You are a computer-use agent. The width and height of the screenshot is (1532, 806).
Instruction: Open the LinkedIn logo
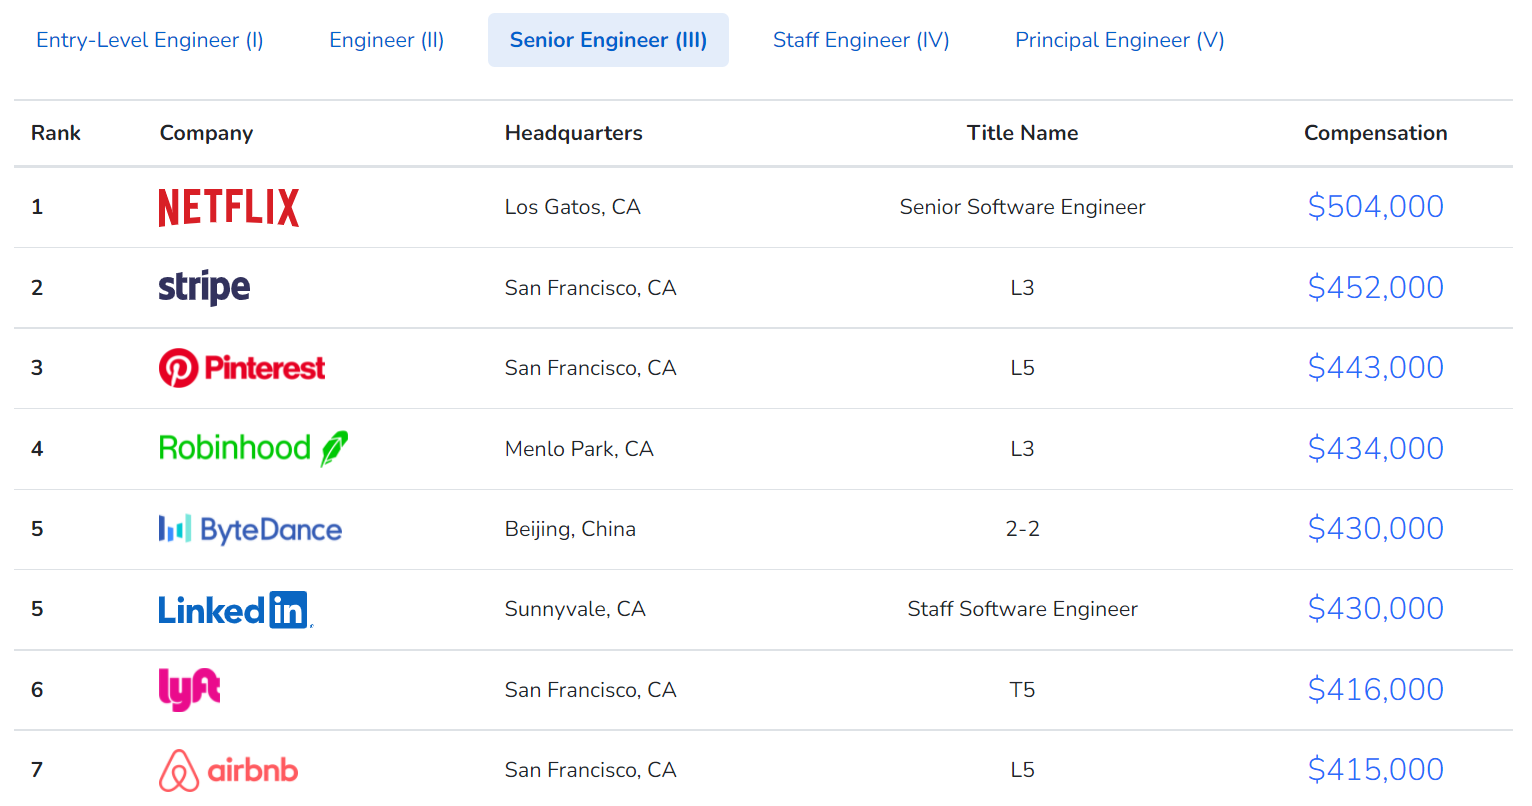(235, 609)
